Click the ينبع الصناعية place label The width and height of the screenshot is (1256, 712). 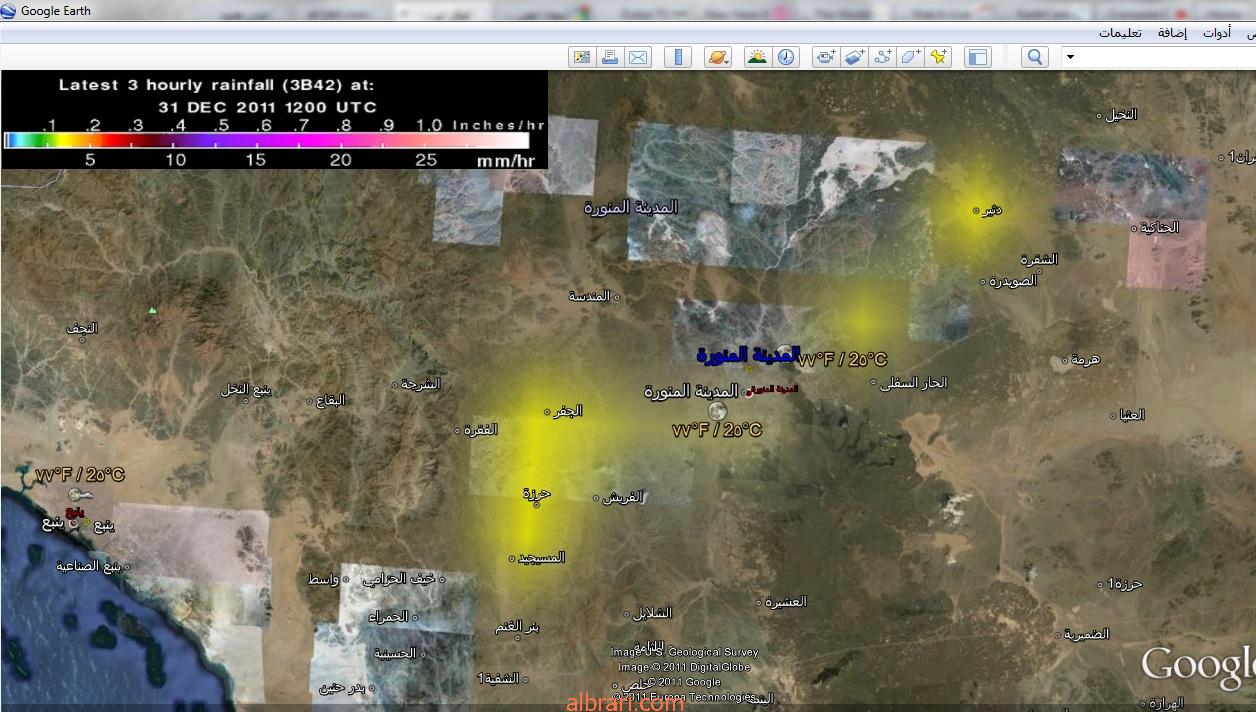click(88, 566)
